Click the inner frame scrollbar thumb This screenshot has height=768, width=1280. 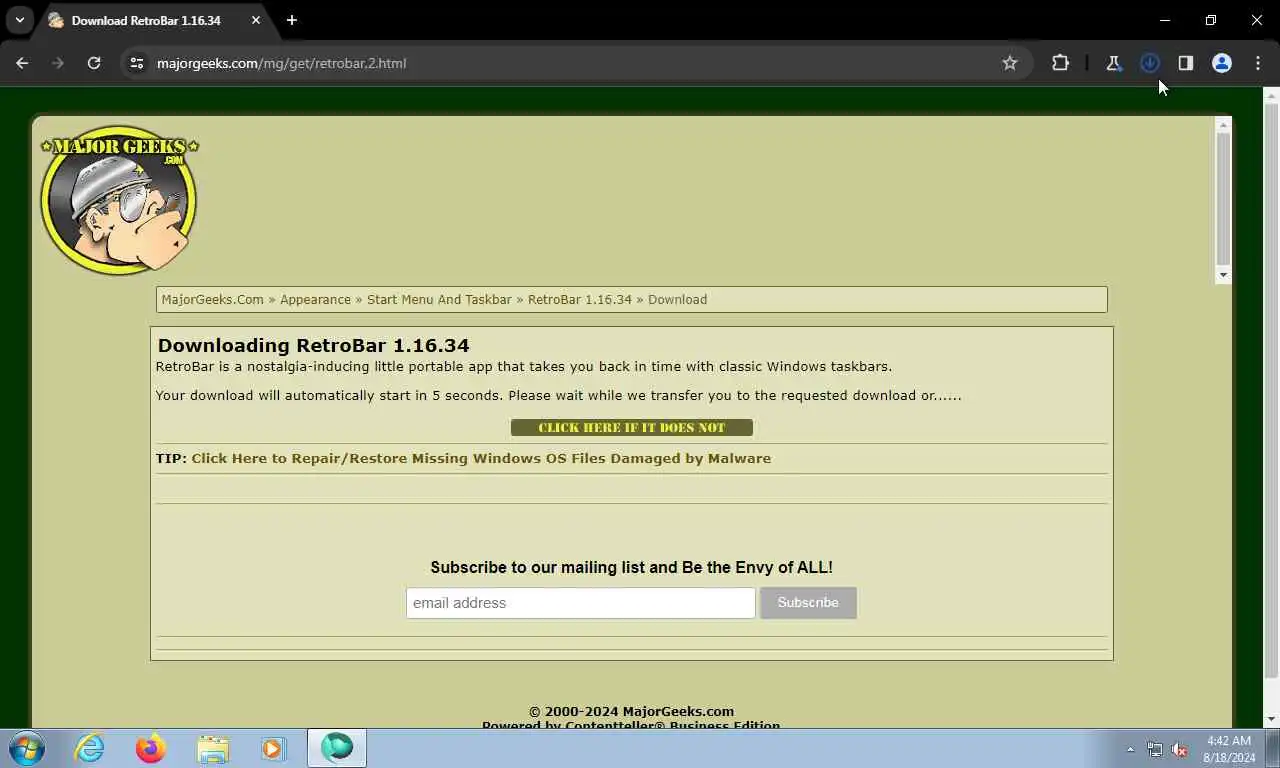click(x=1223, y=198)
